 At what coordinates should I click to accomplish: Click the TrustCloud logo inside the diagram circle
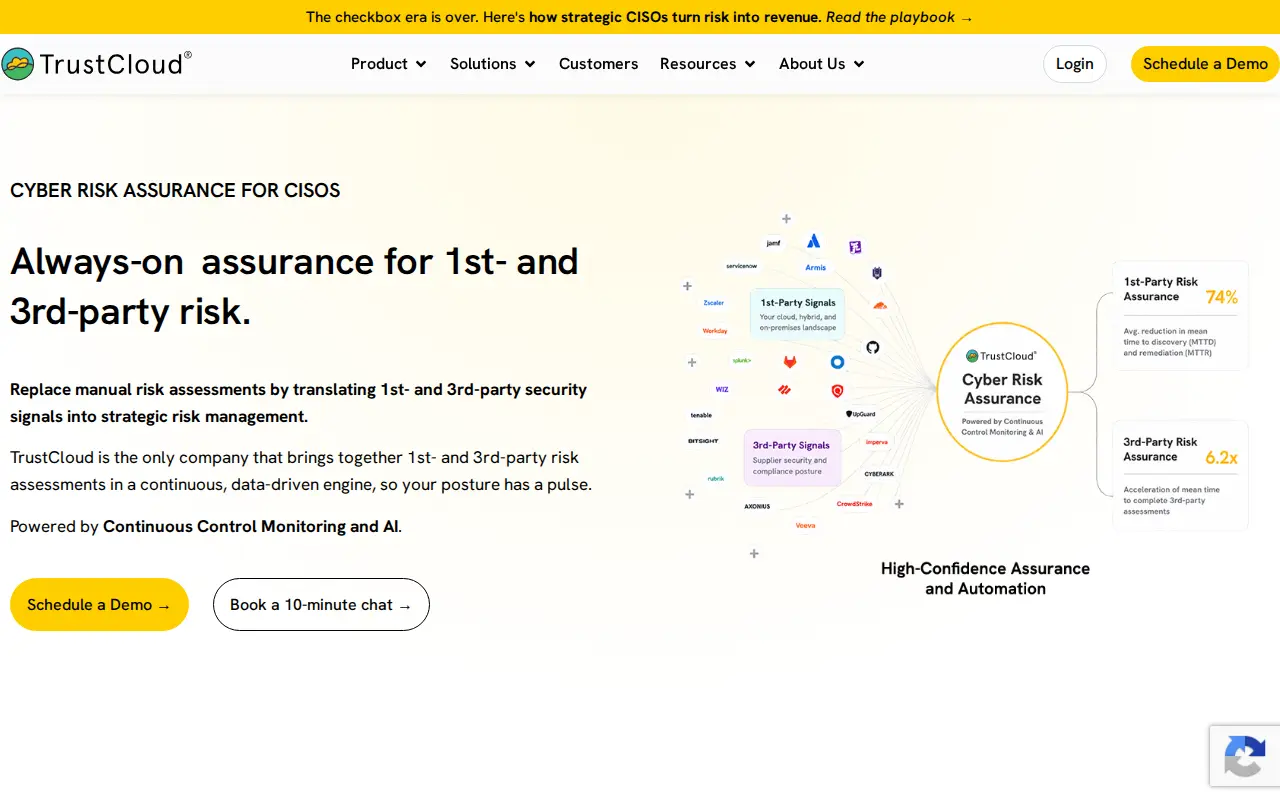pos(1002,356)
